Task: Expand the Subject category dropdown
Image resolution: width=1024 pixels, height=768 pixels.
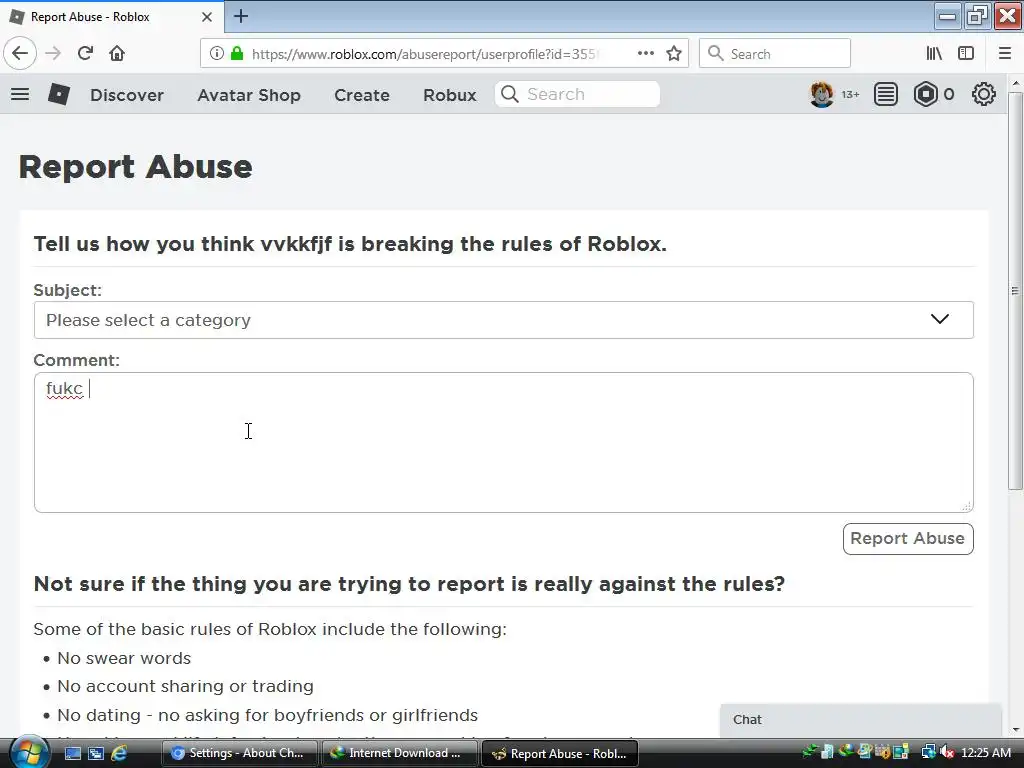Action: [x=504, y=320]
